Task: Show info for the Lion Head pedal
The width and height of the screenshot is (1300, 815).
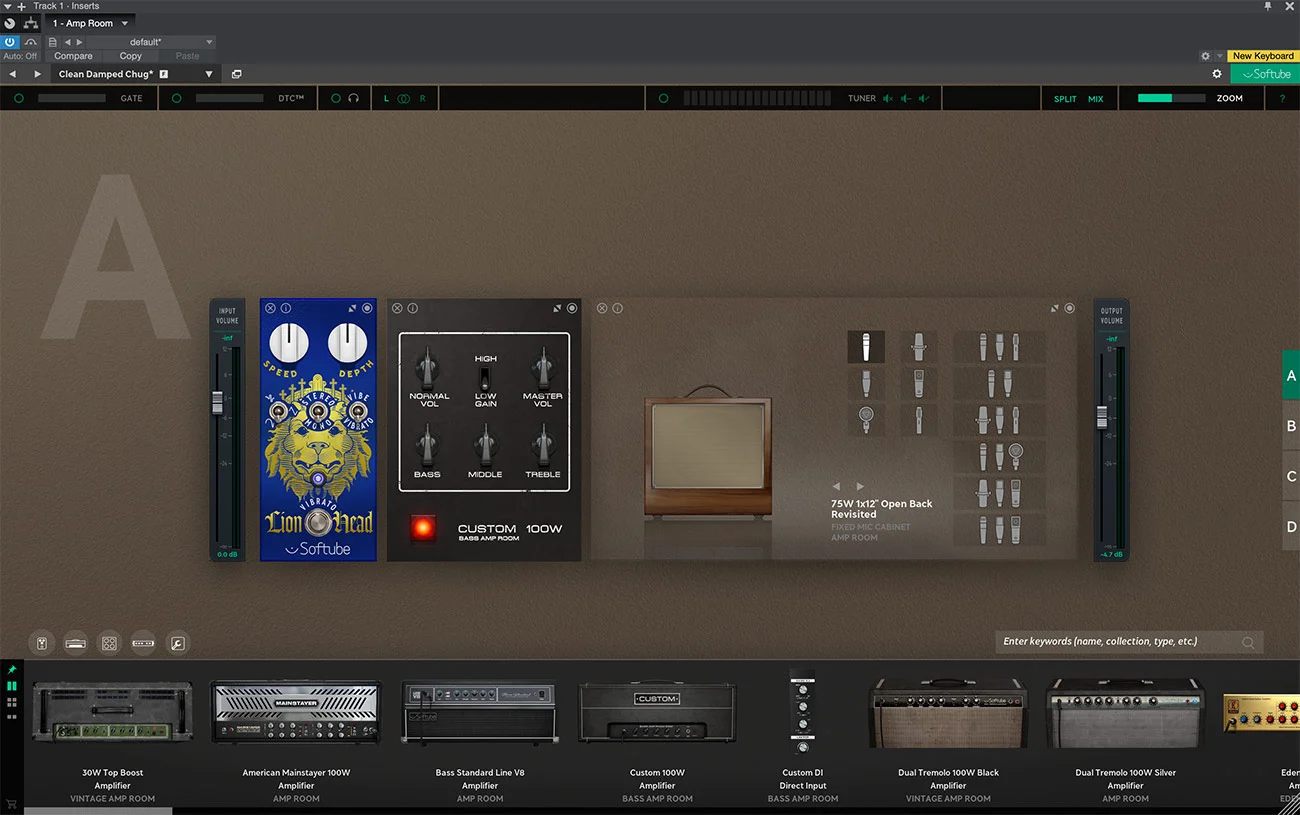Action: [x=286, y=308]
